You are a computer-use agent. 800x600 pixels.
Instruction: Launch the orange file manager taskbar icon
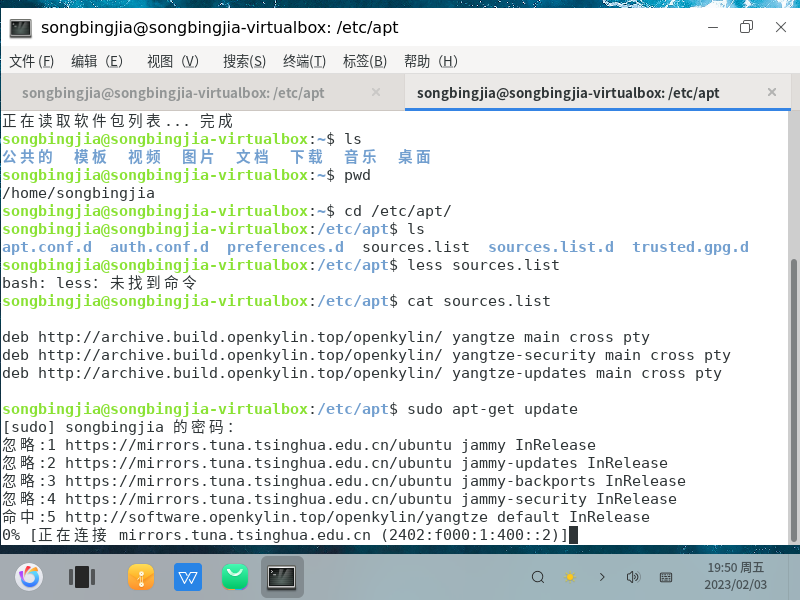point(141,577)
